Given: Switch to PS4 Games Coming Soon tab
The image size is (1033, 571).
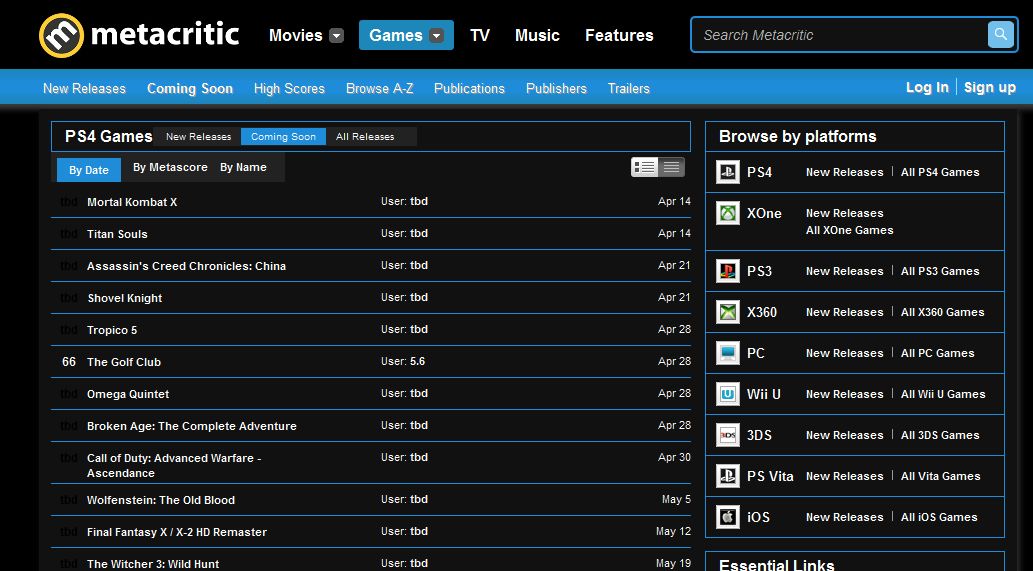Looking at the screenshot, I should click(283, 136).
